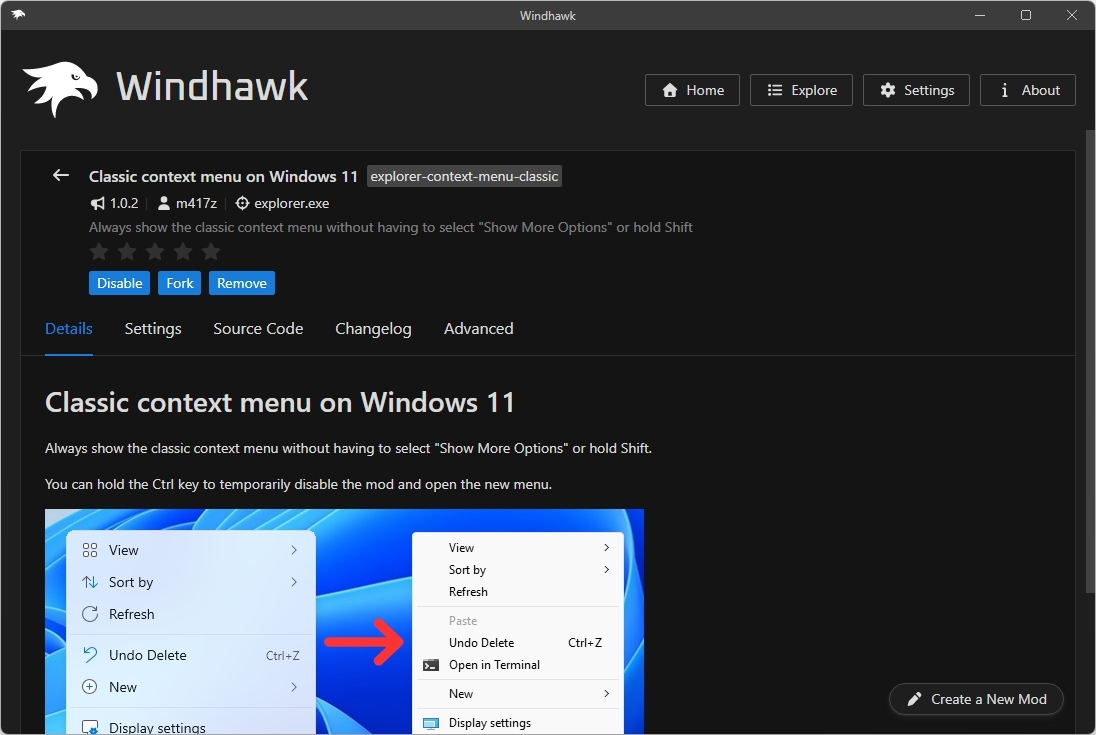Click the author icon next to m417z
The image size is (1096, 735).
(163, 203)
